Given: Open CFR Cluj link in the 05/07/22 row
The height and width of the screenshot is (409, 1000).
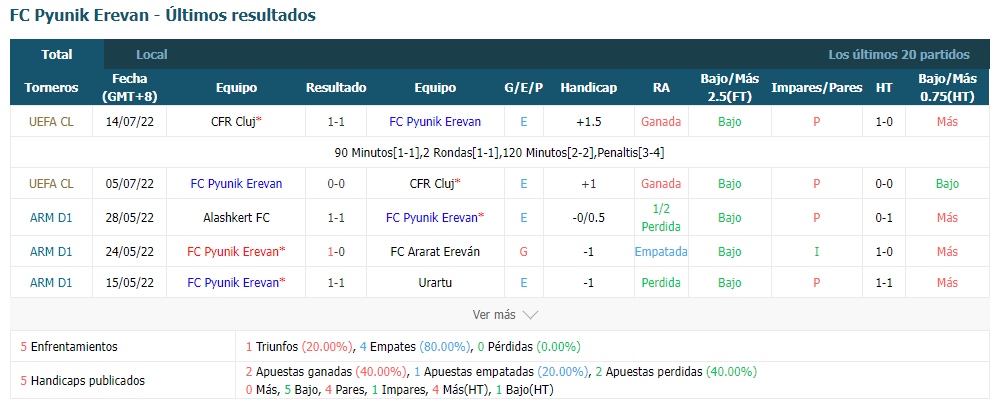Looking at the screenshot, I should 435,184.
